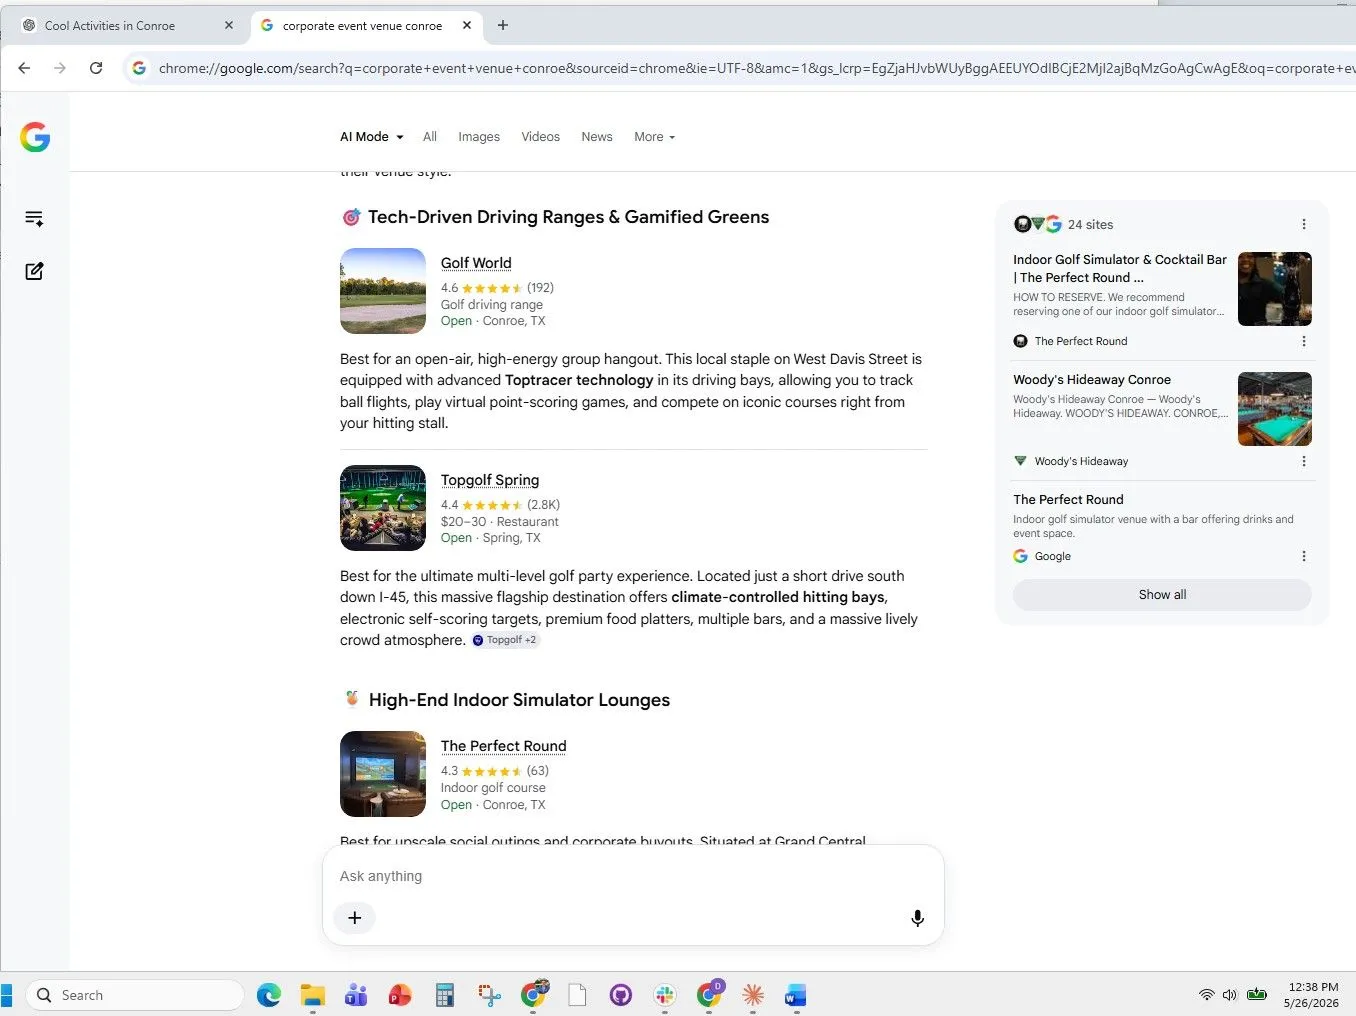This screenshot has height=1016, width=1356.
Task: Open Word from the taskbar
Action: [796, 995]
